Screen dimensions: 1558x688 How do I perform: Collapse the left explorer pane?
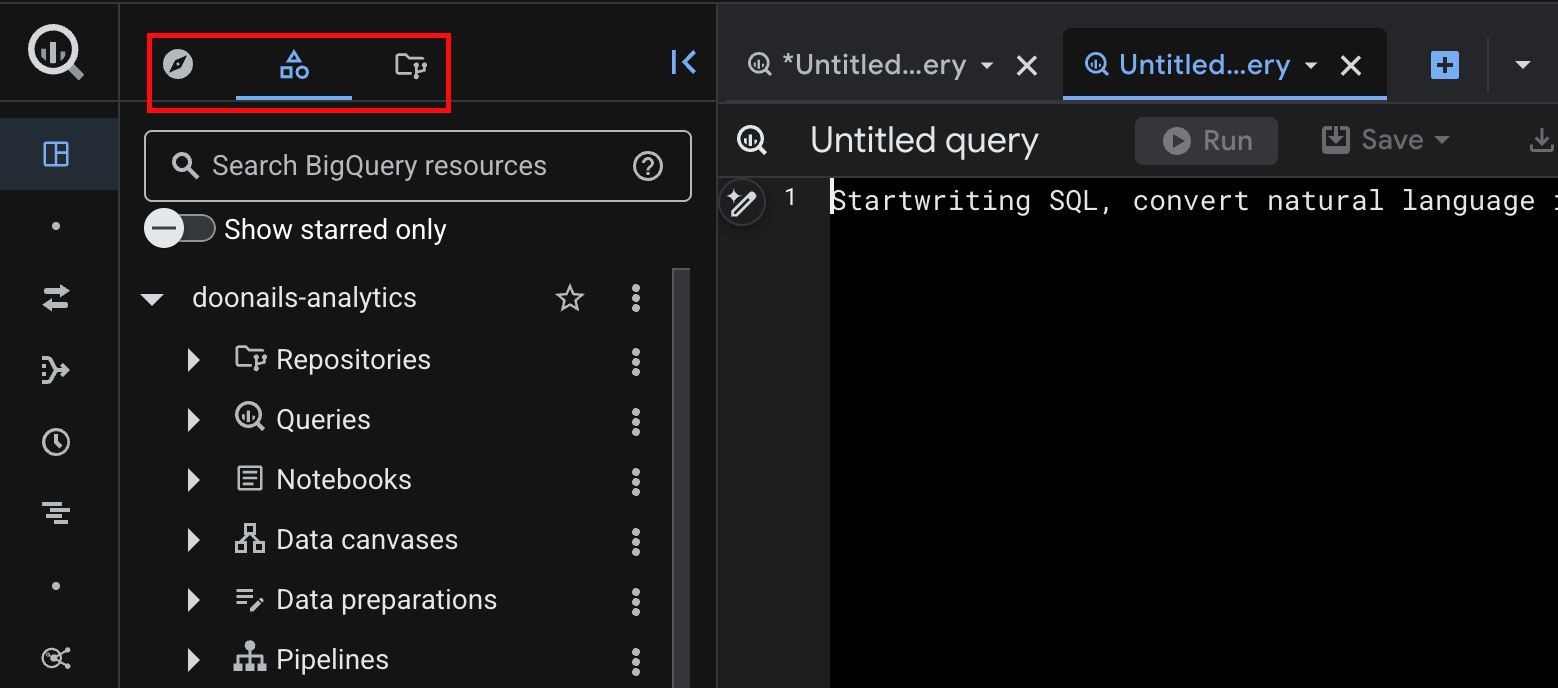(x=683, y=63)
